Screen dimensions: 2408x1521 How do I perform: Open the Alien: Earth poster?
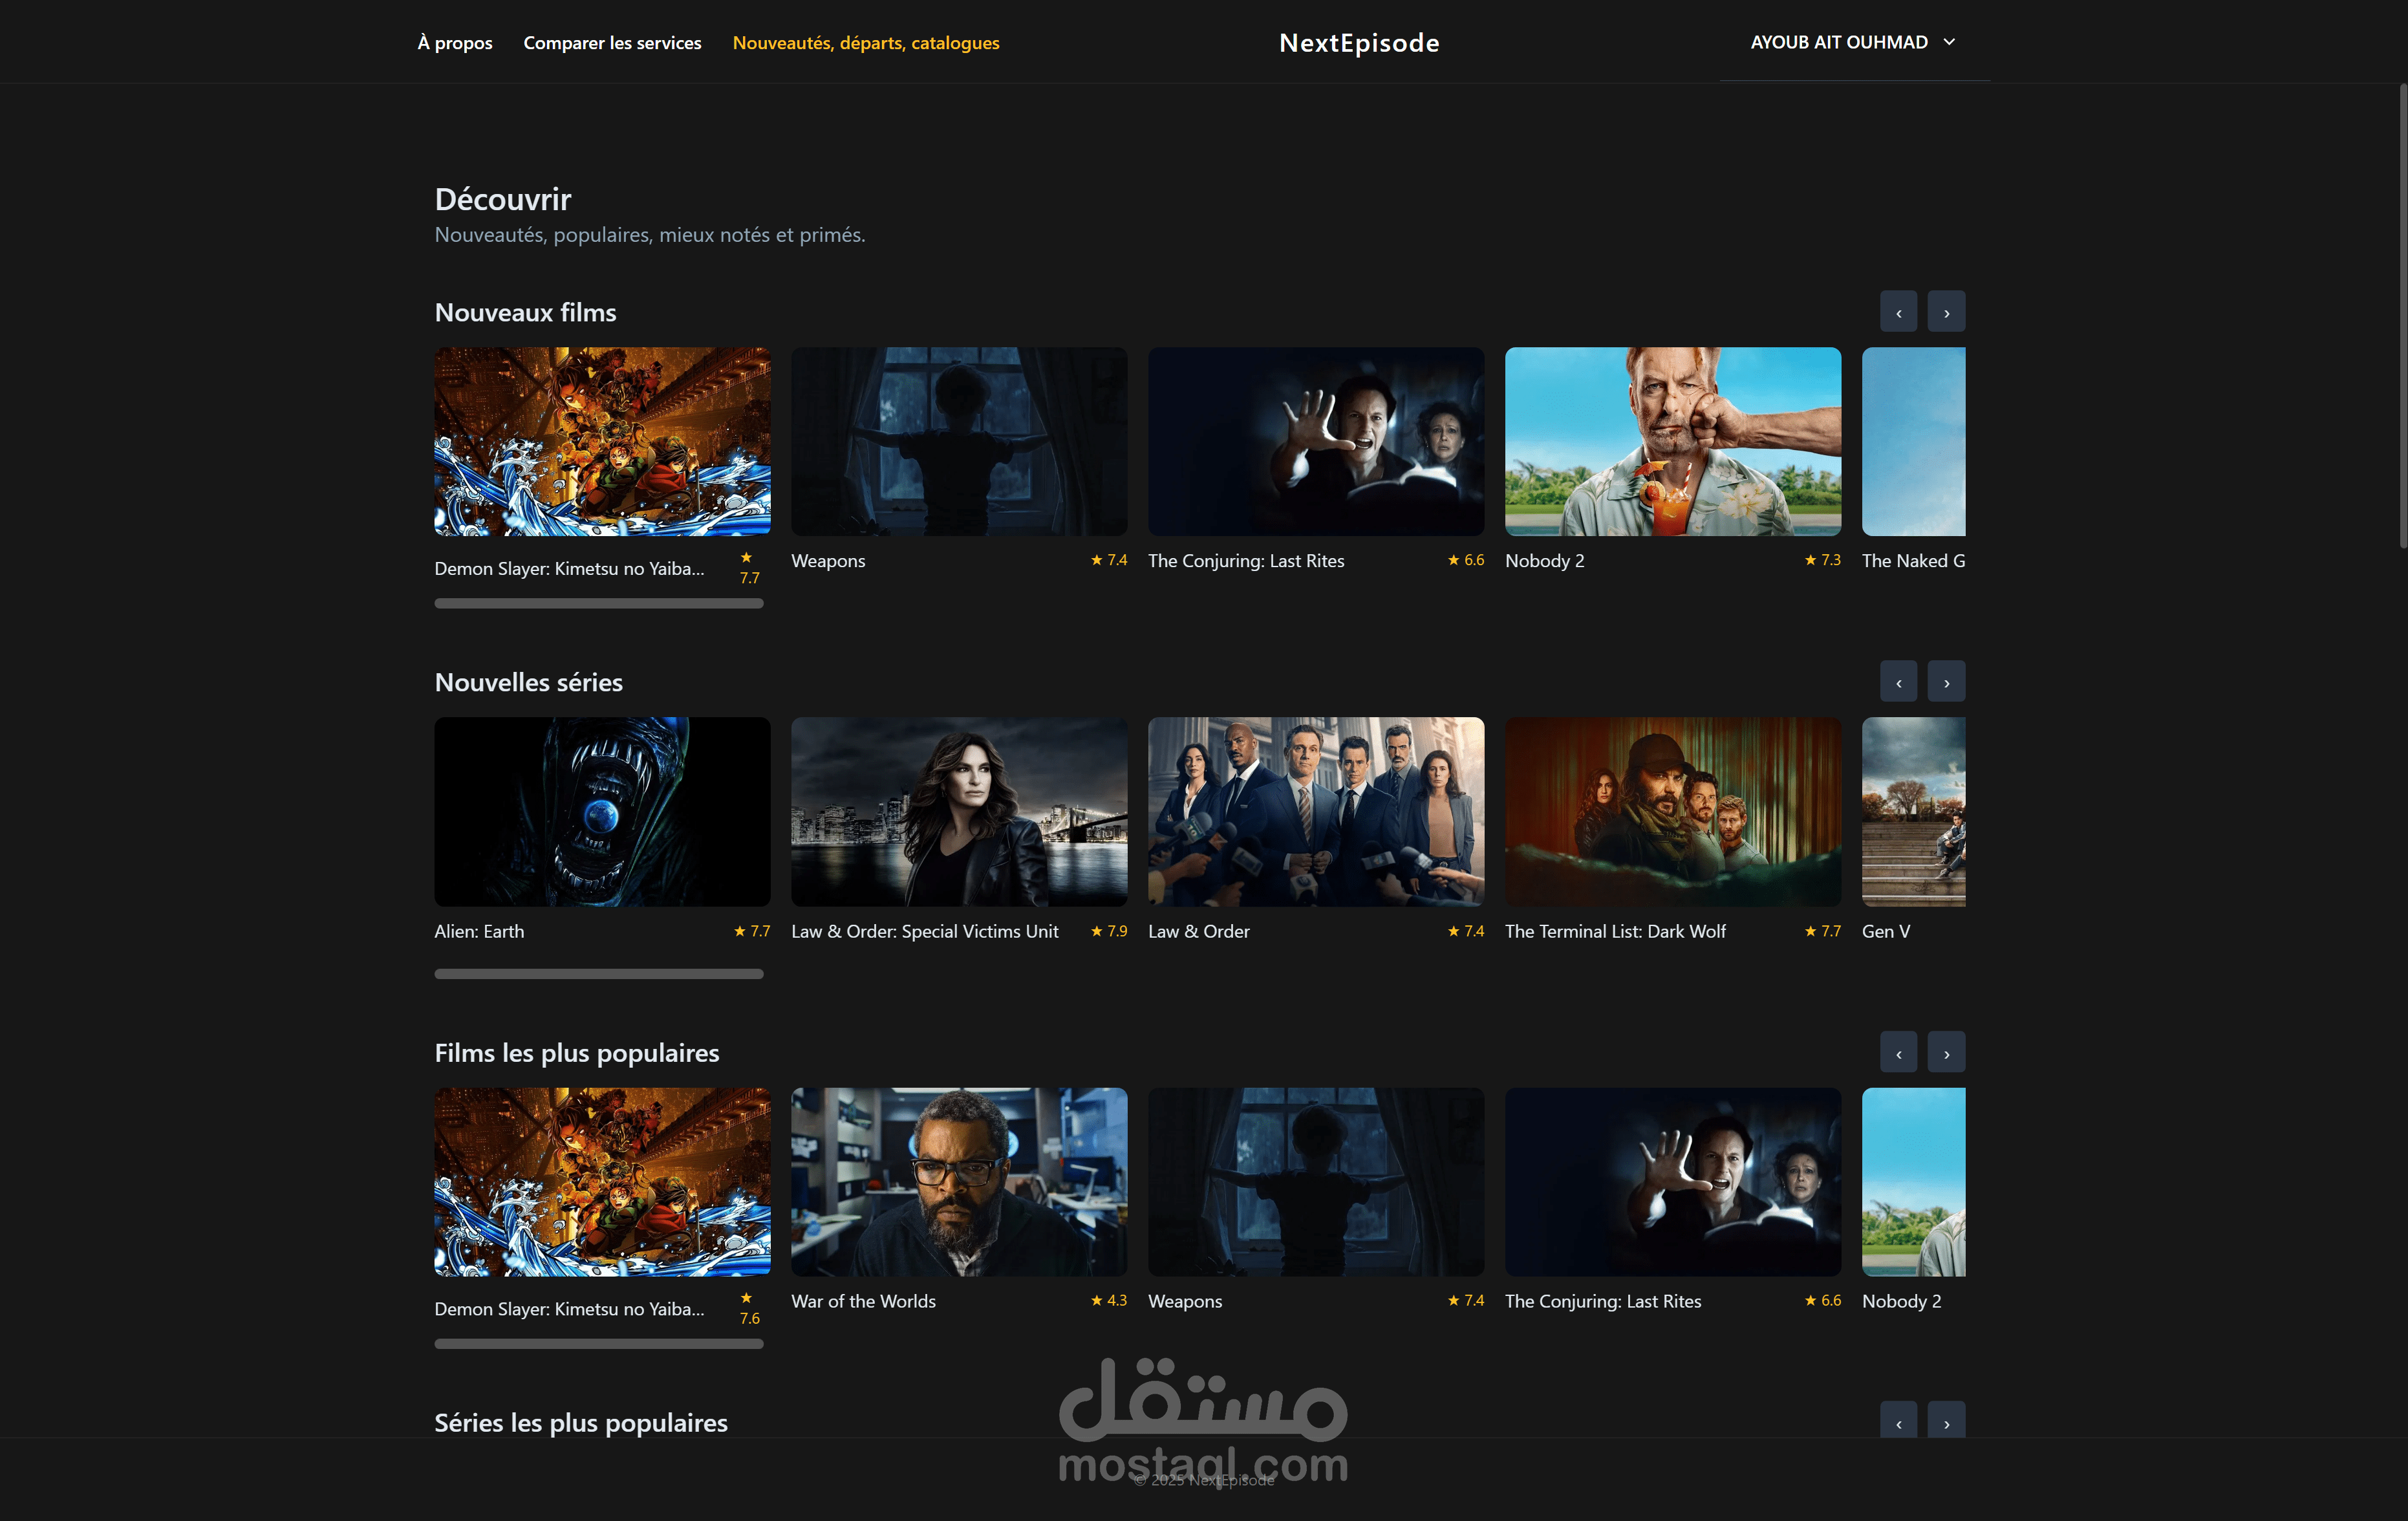click(x=602, y=811)
